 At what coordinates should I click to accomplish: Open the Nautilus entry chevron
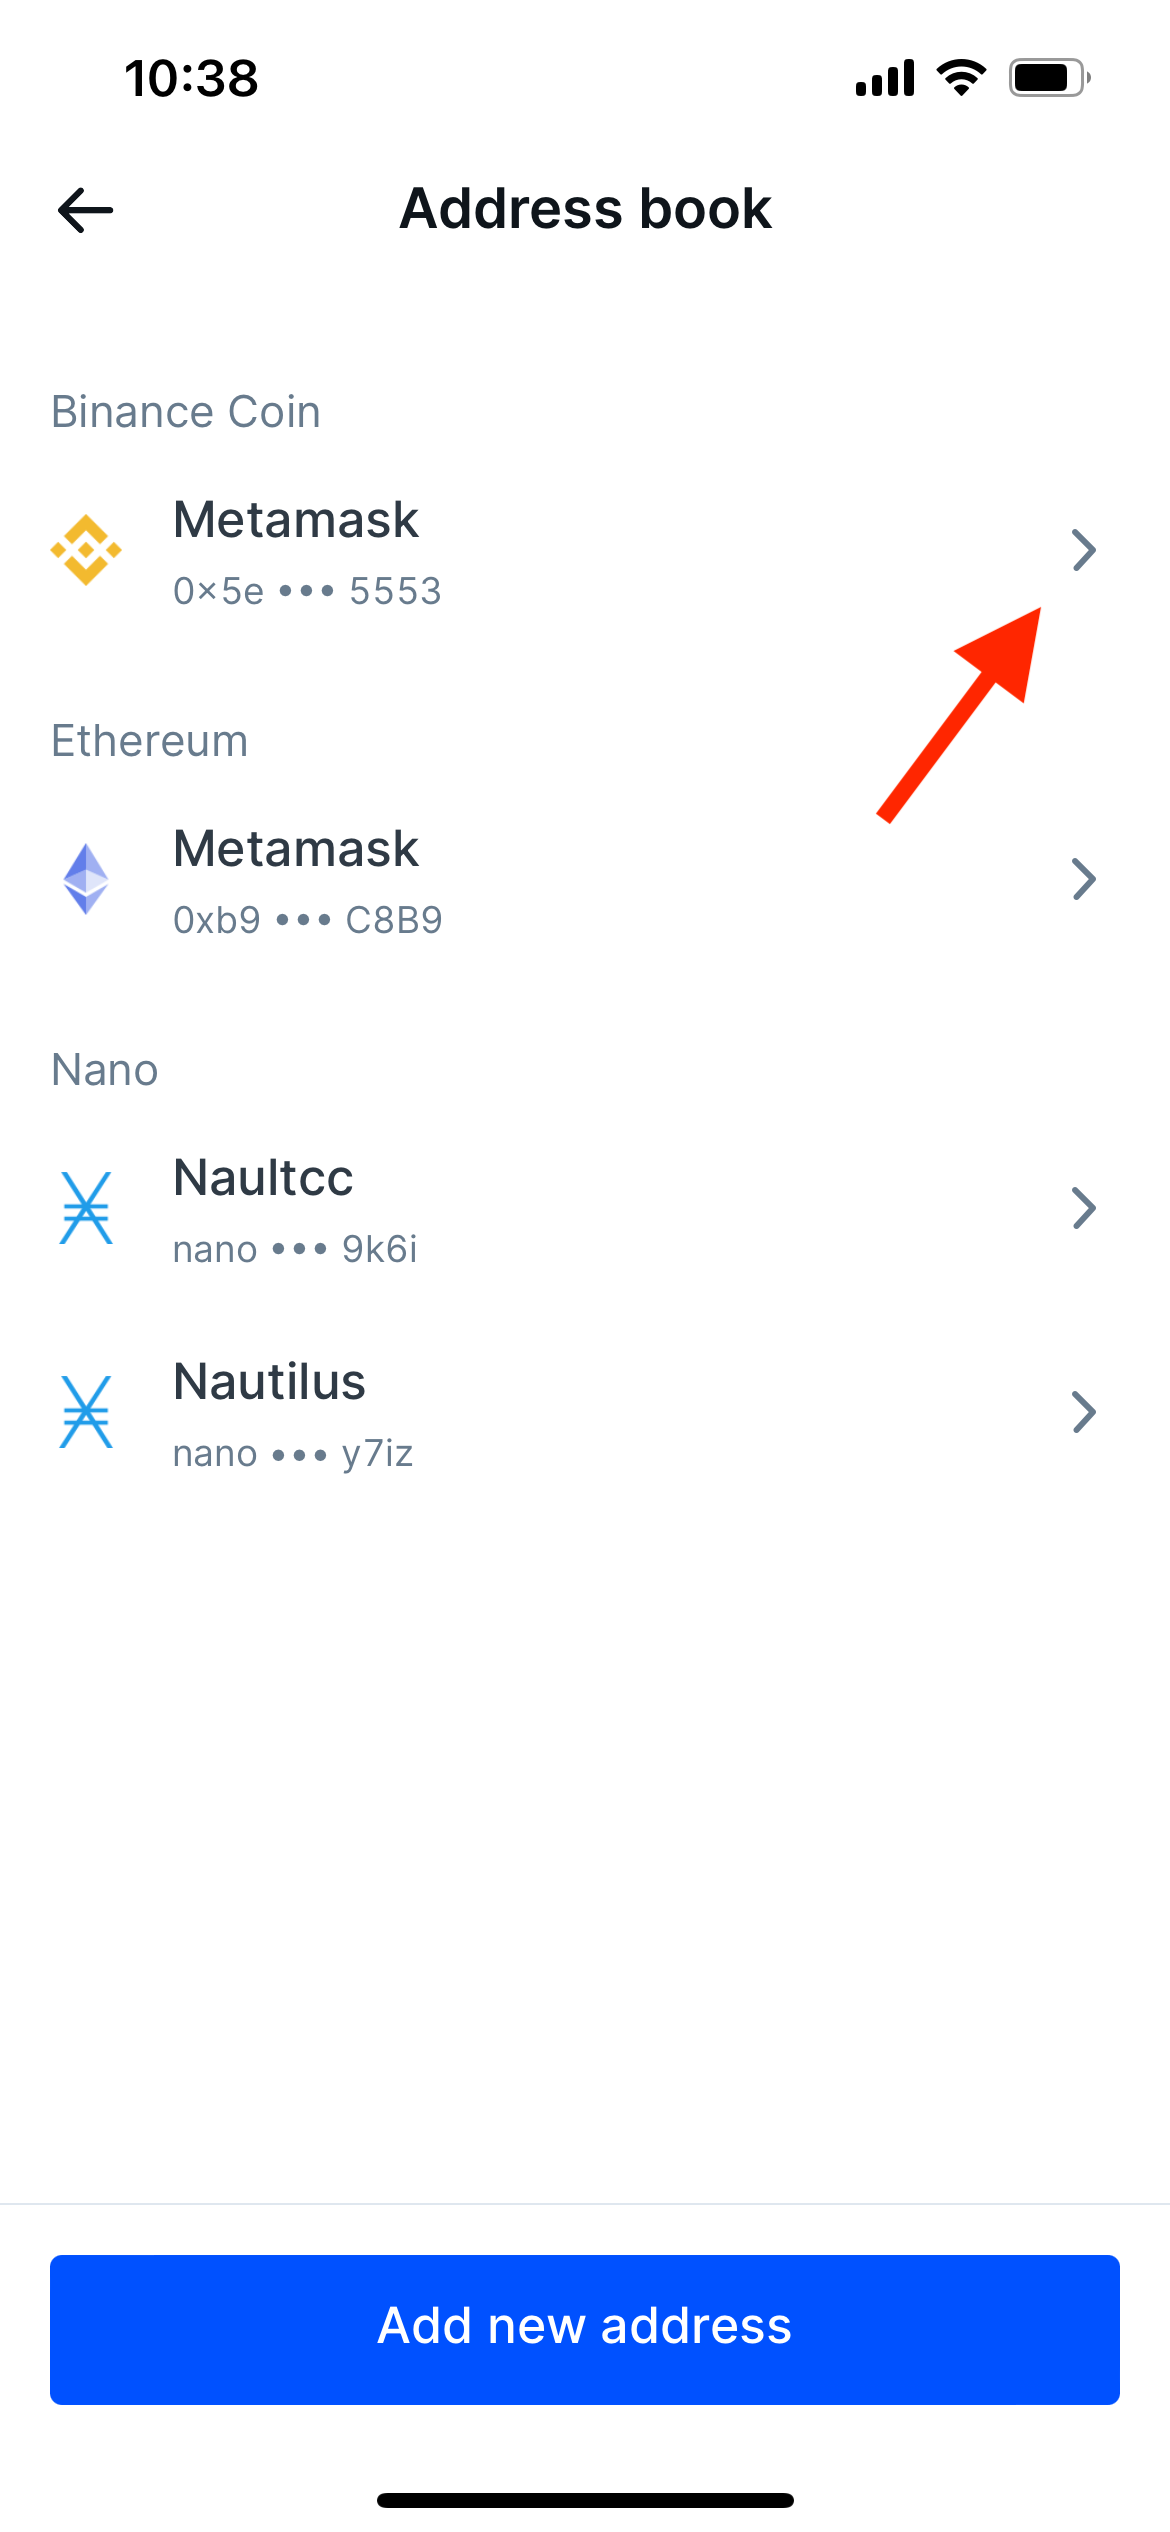(1084, 1412)
